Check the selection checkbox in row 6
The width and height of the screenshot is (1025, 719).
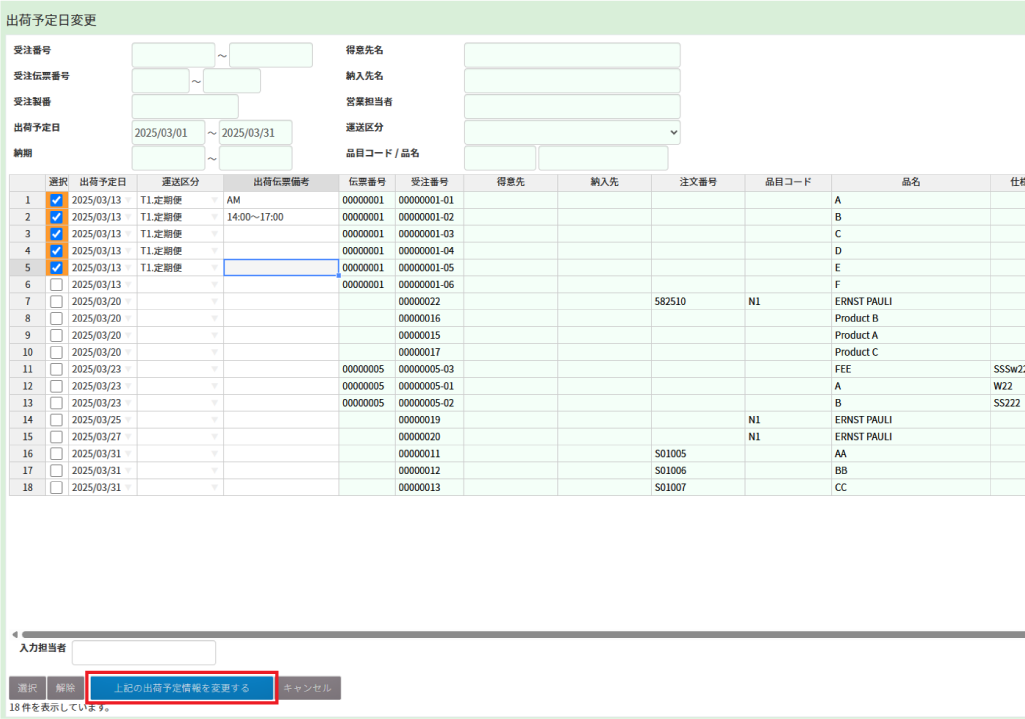56,285
